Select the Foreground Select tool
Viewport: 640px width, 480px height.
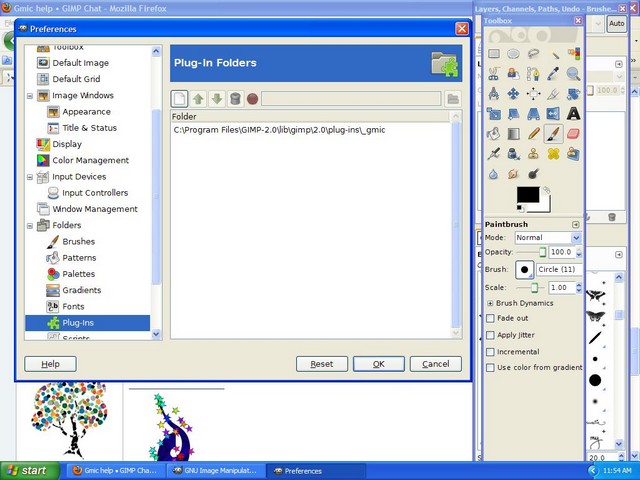click(x=513, y=74)
